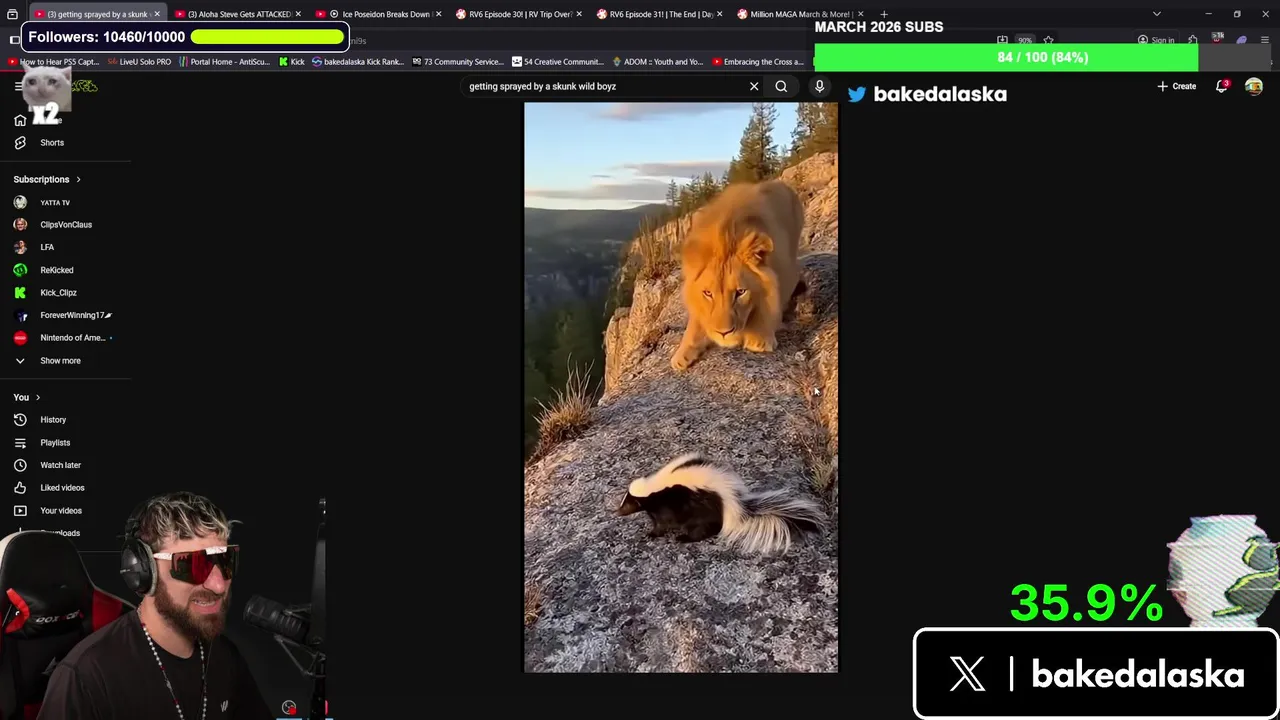Open 'bakedalaska Kick Rank...' bookmark

[x=358, y=62]
